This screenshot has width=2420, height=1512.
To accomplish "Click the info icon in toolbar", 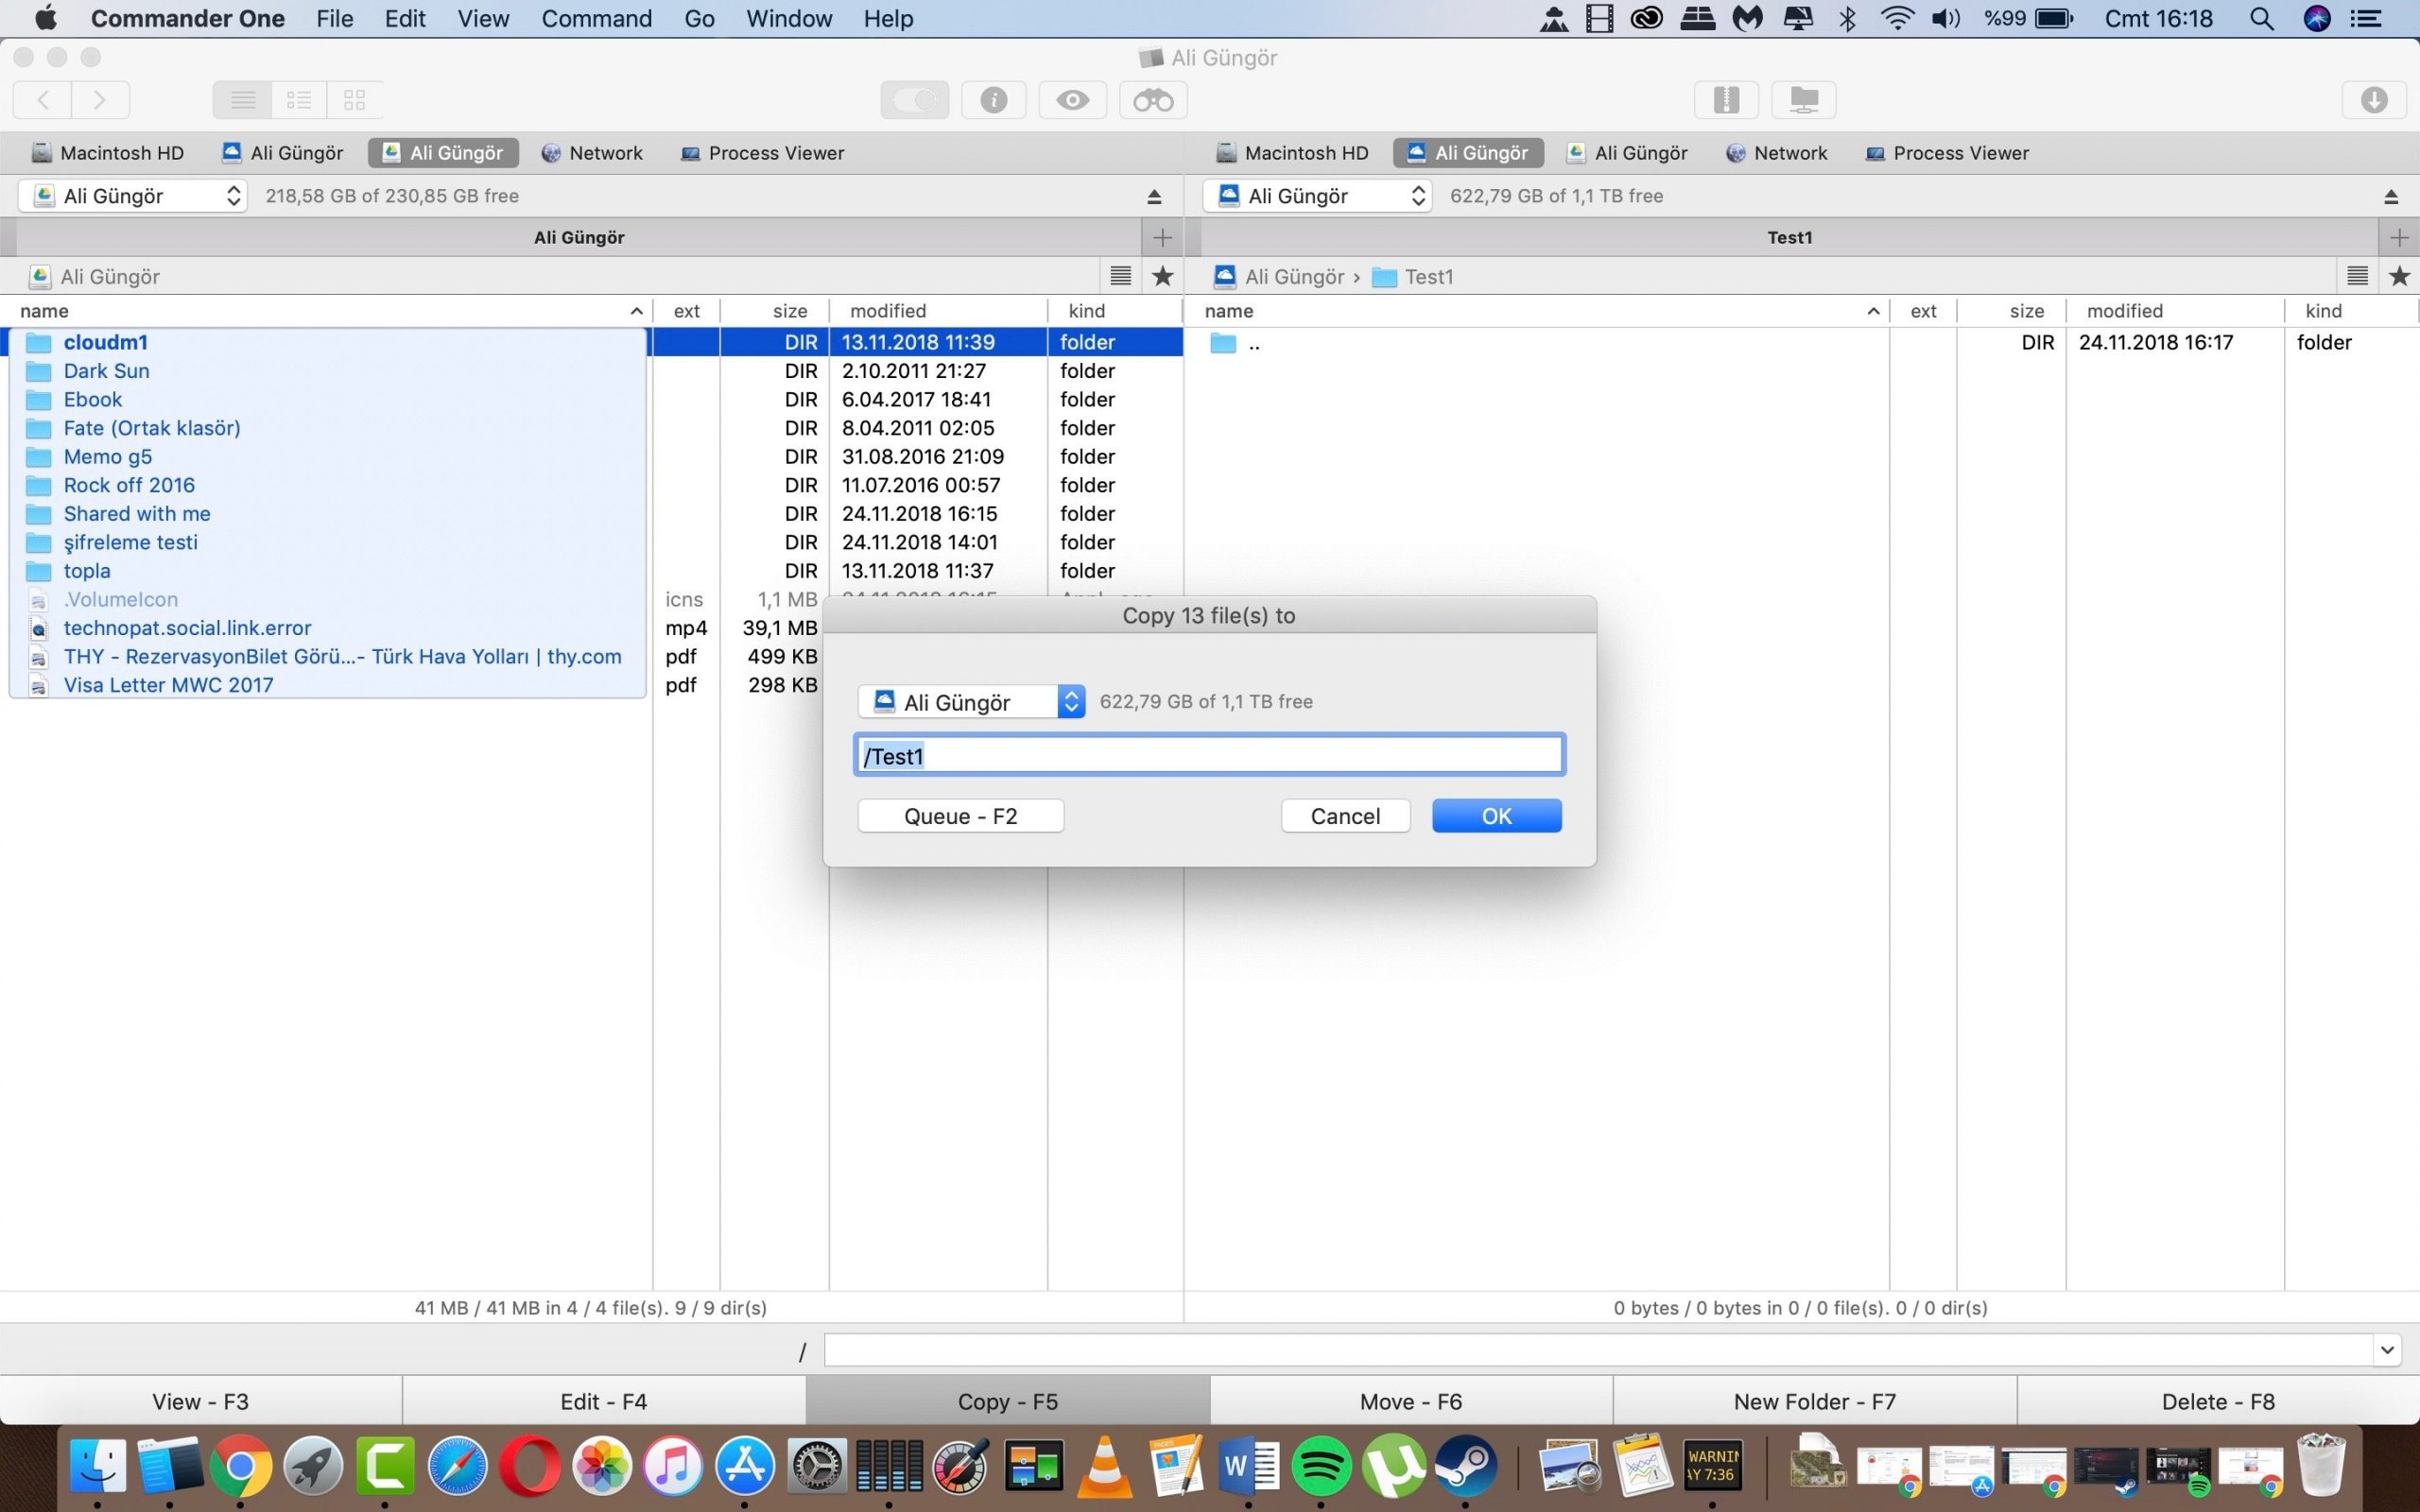I will click(x=993, y=100).
